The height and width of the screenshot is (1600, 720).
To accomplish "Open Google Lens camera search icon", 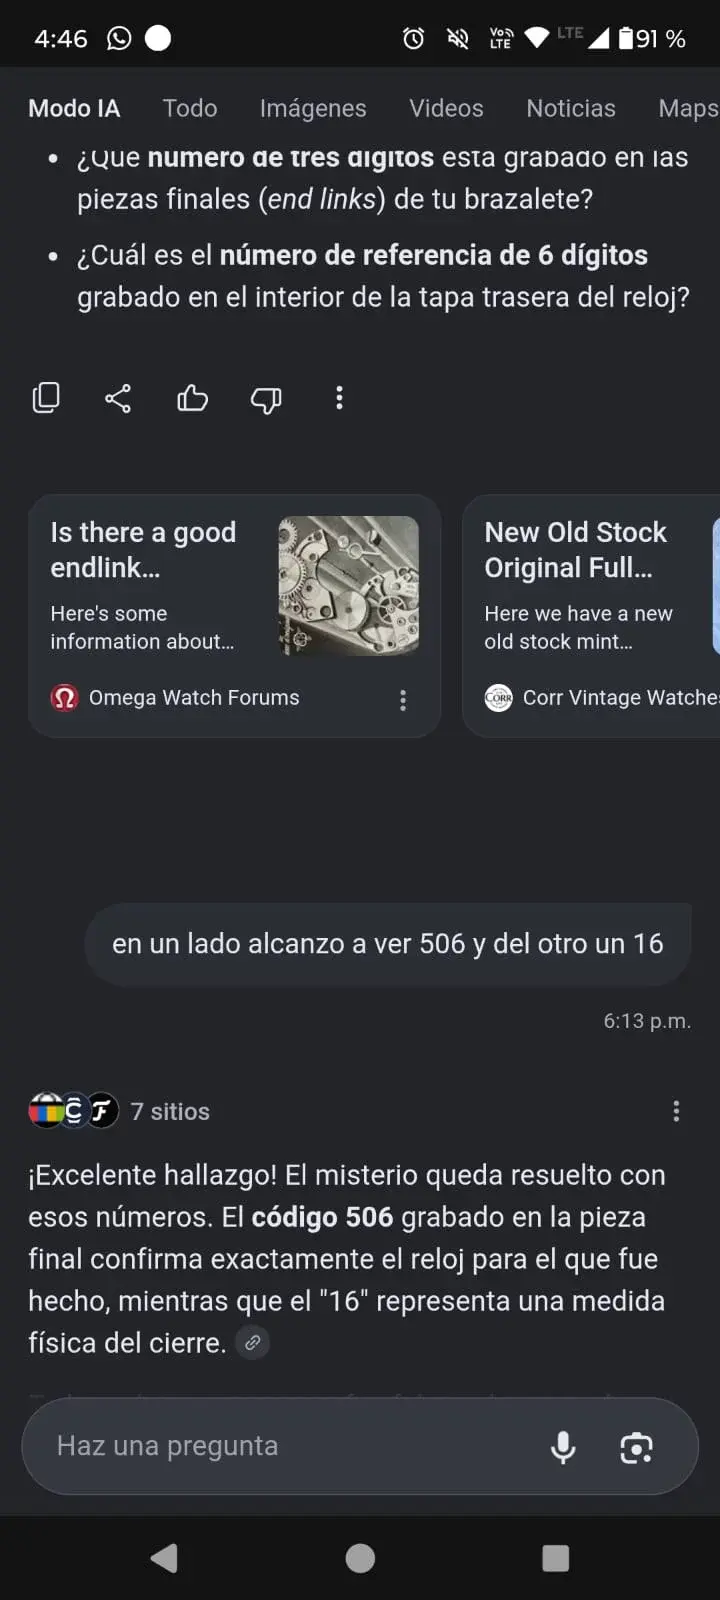I will pos(637,1447).
